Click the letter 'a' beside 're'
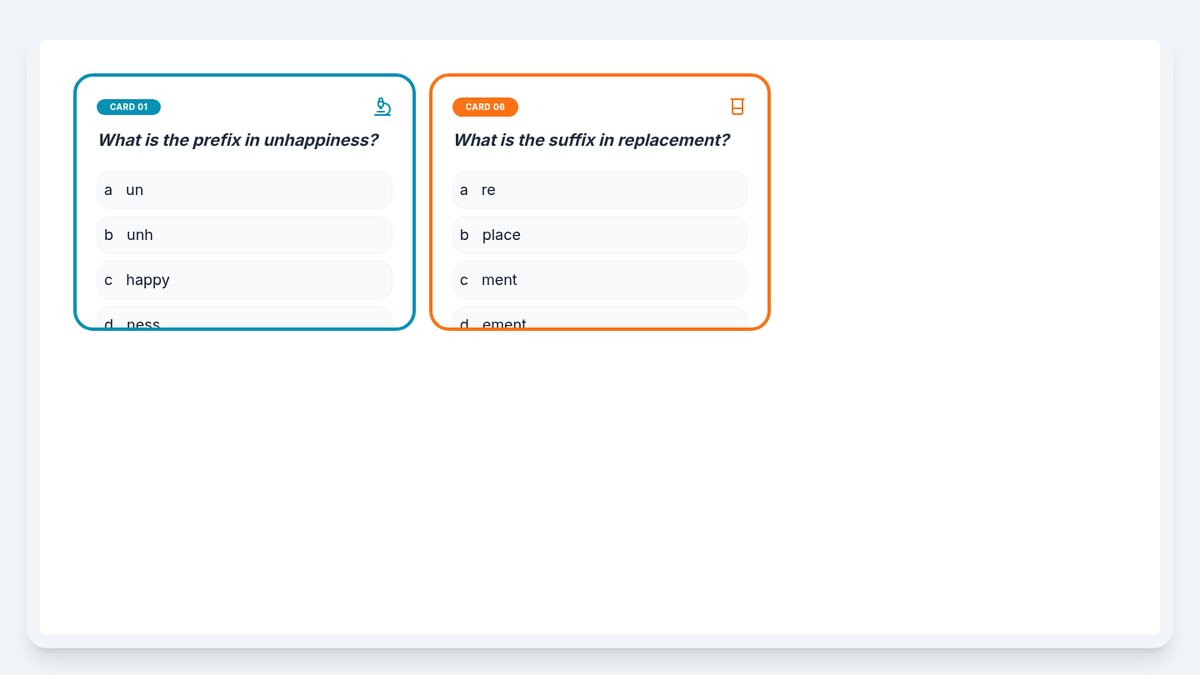This screenshot has width=1200, height=675. [x=464, y=190]
